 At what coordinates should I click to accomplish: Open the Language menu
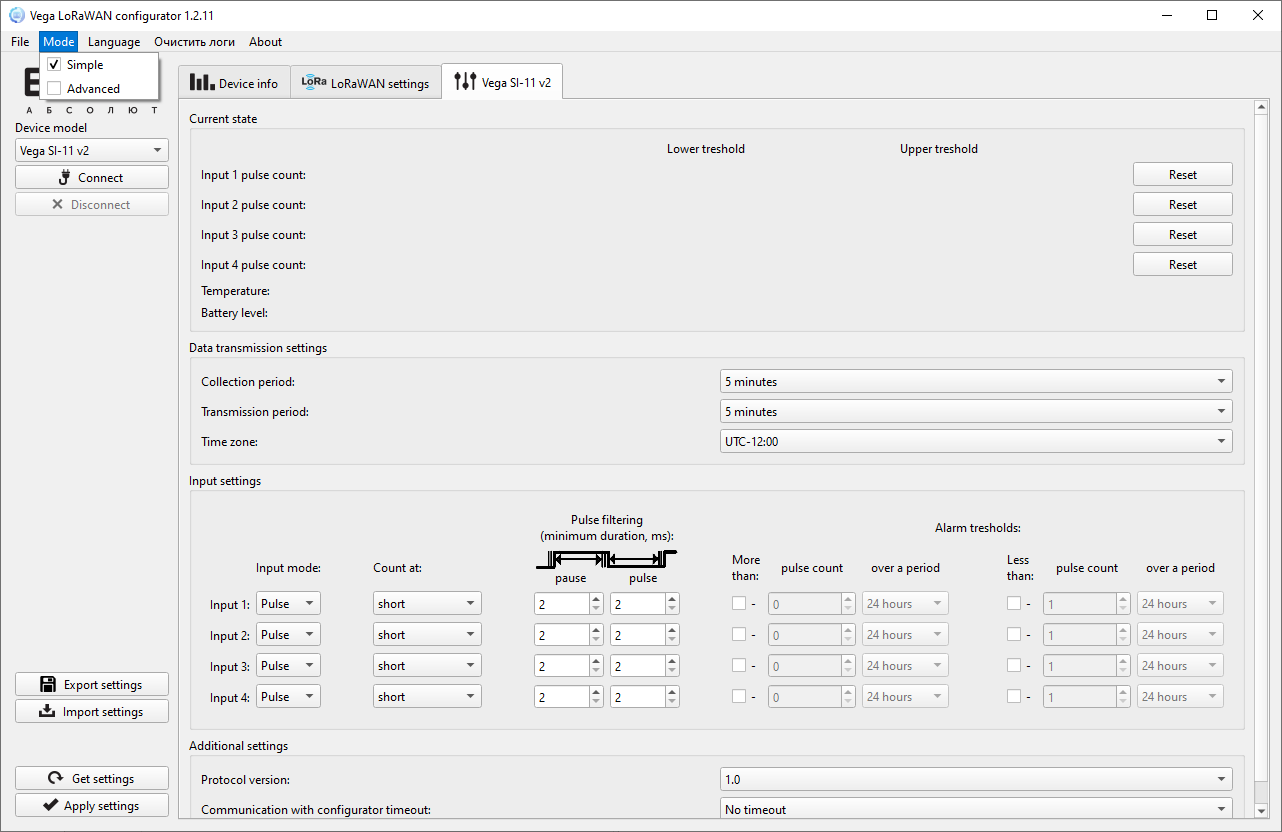tap(114, 42)
